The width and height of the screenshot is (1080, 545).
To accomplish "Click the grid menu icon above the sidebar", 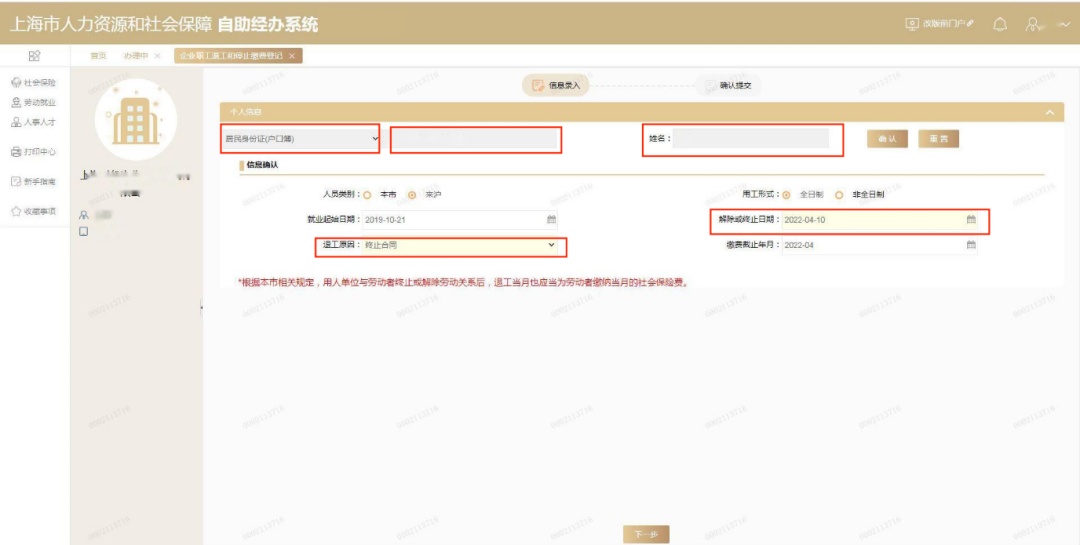I will click(34, 56).
